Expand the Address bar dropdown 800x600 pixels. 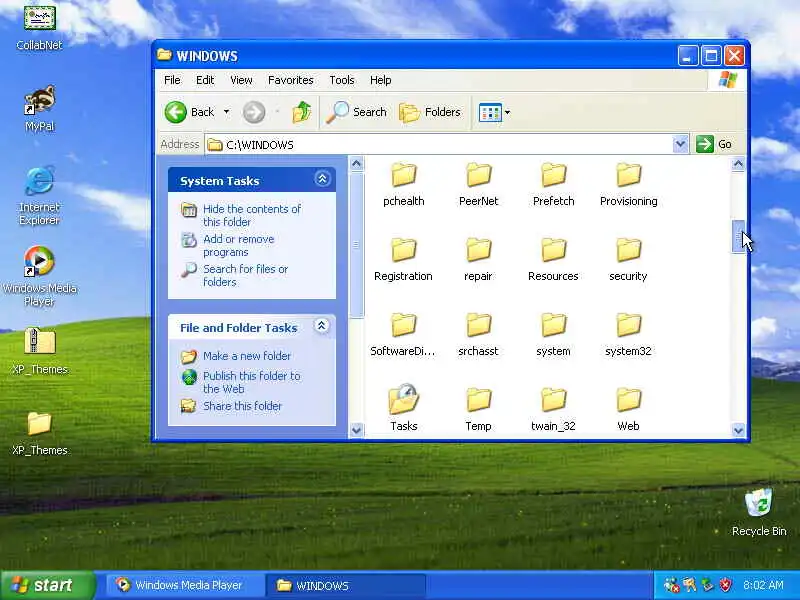pos(680,144)
